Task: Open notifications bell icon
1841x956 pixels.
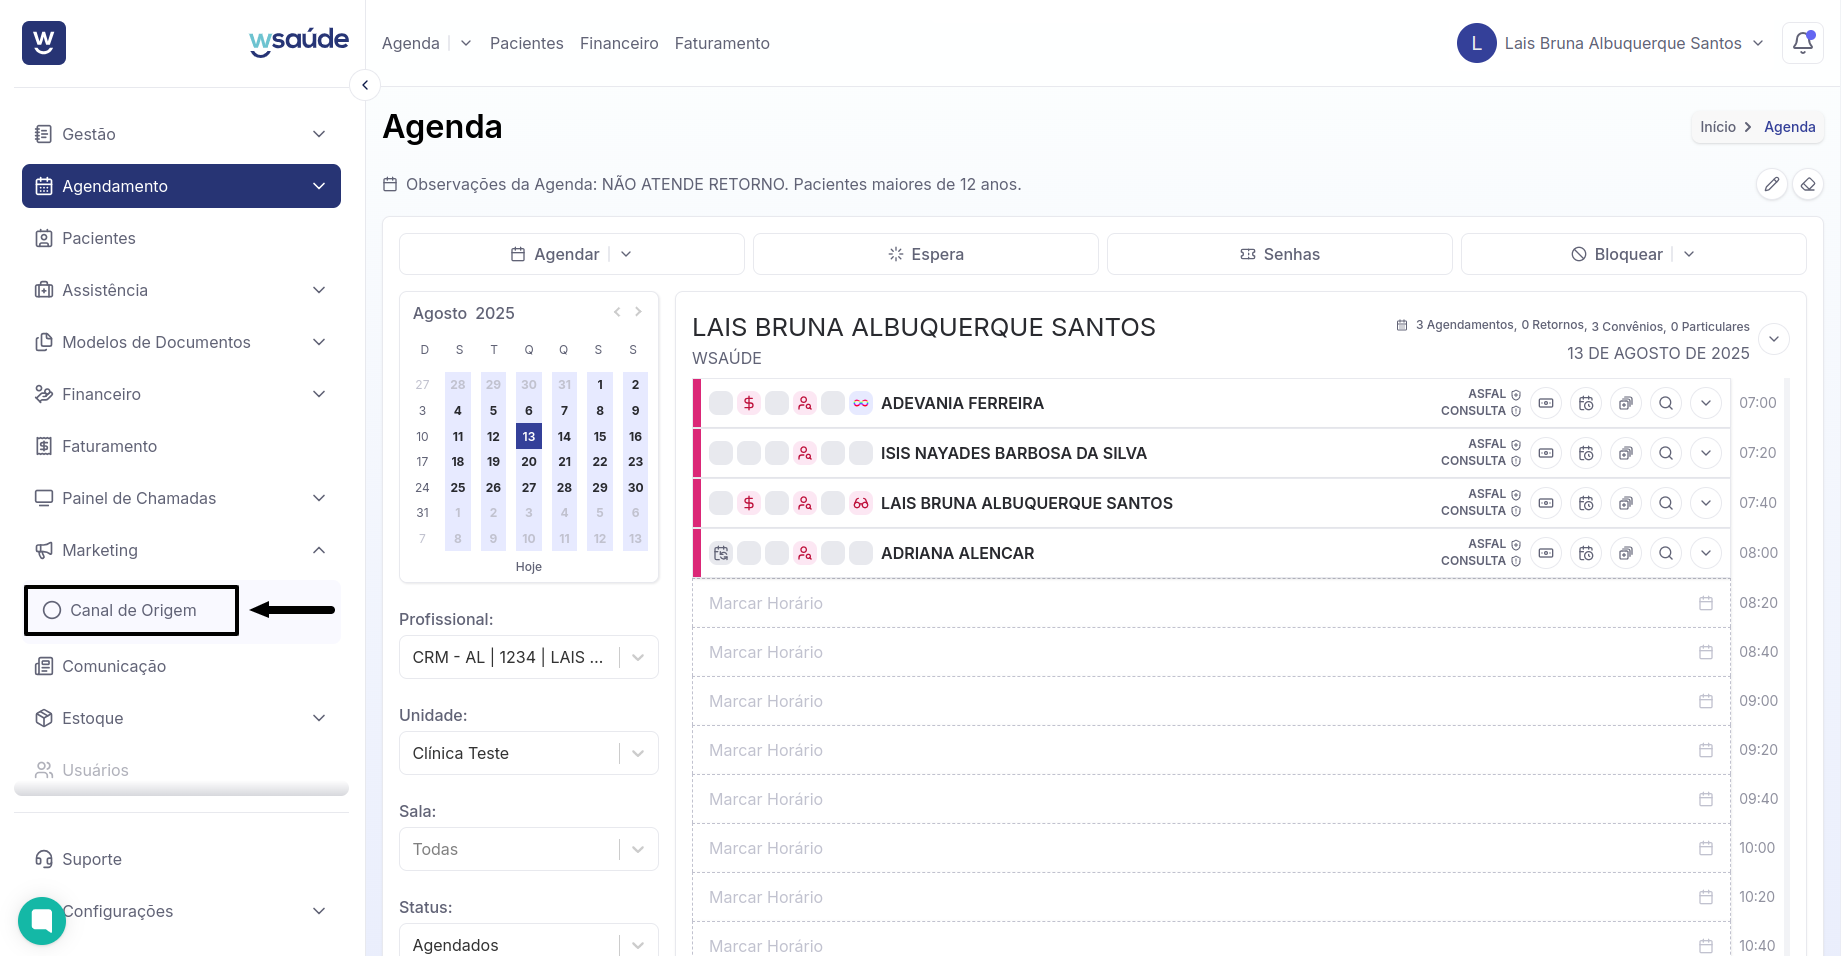Action: (1803, 43)
